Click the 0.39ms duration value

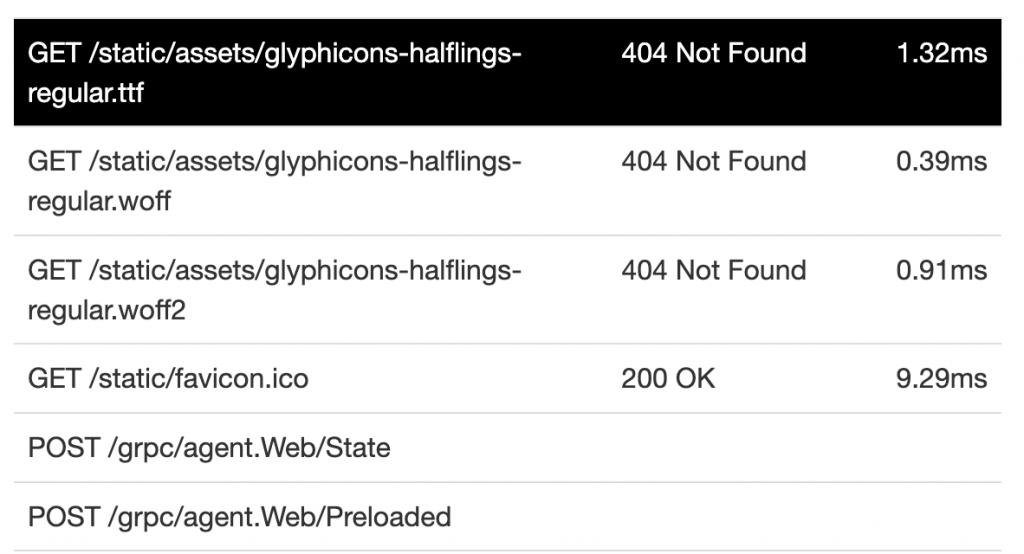coord(942,161)
